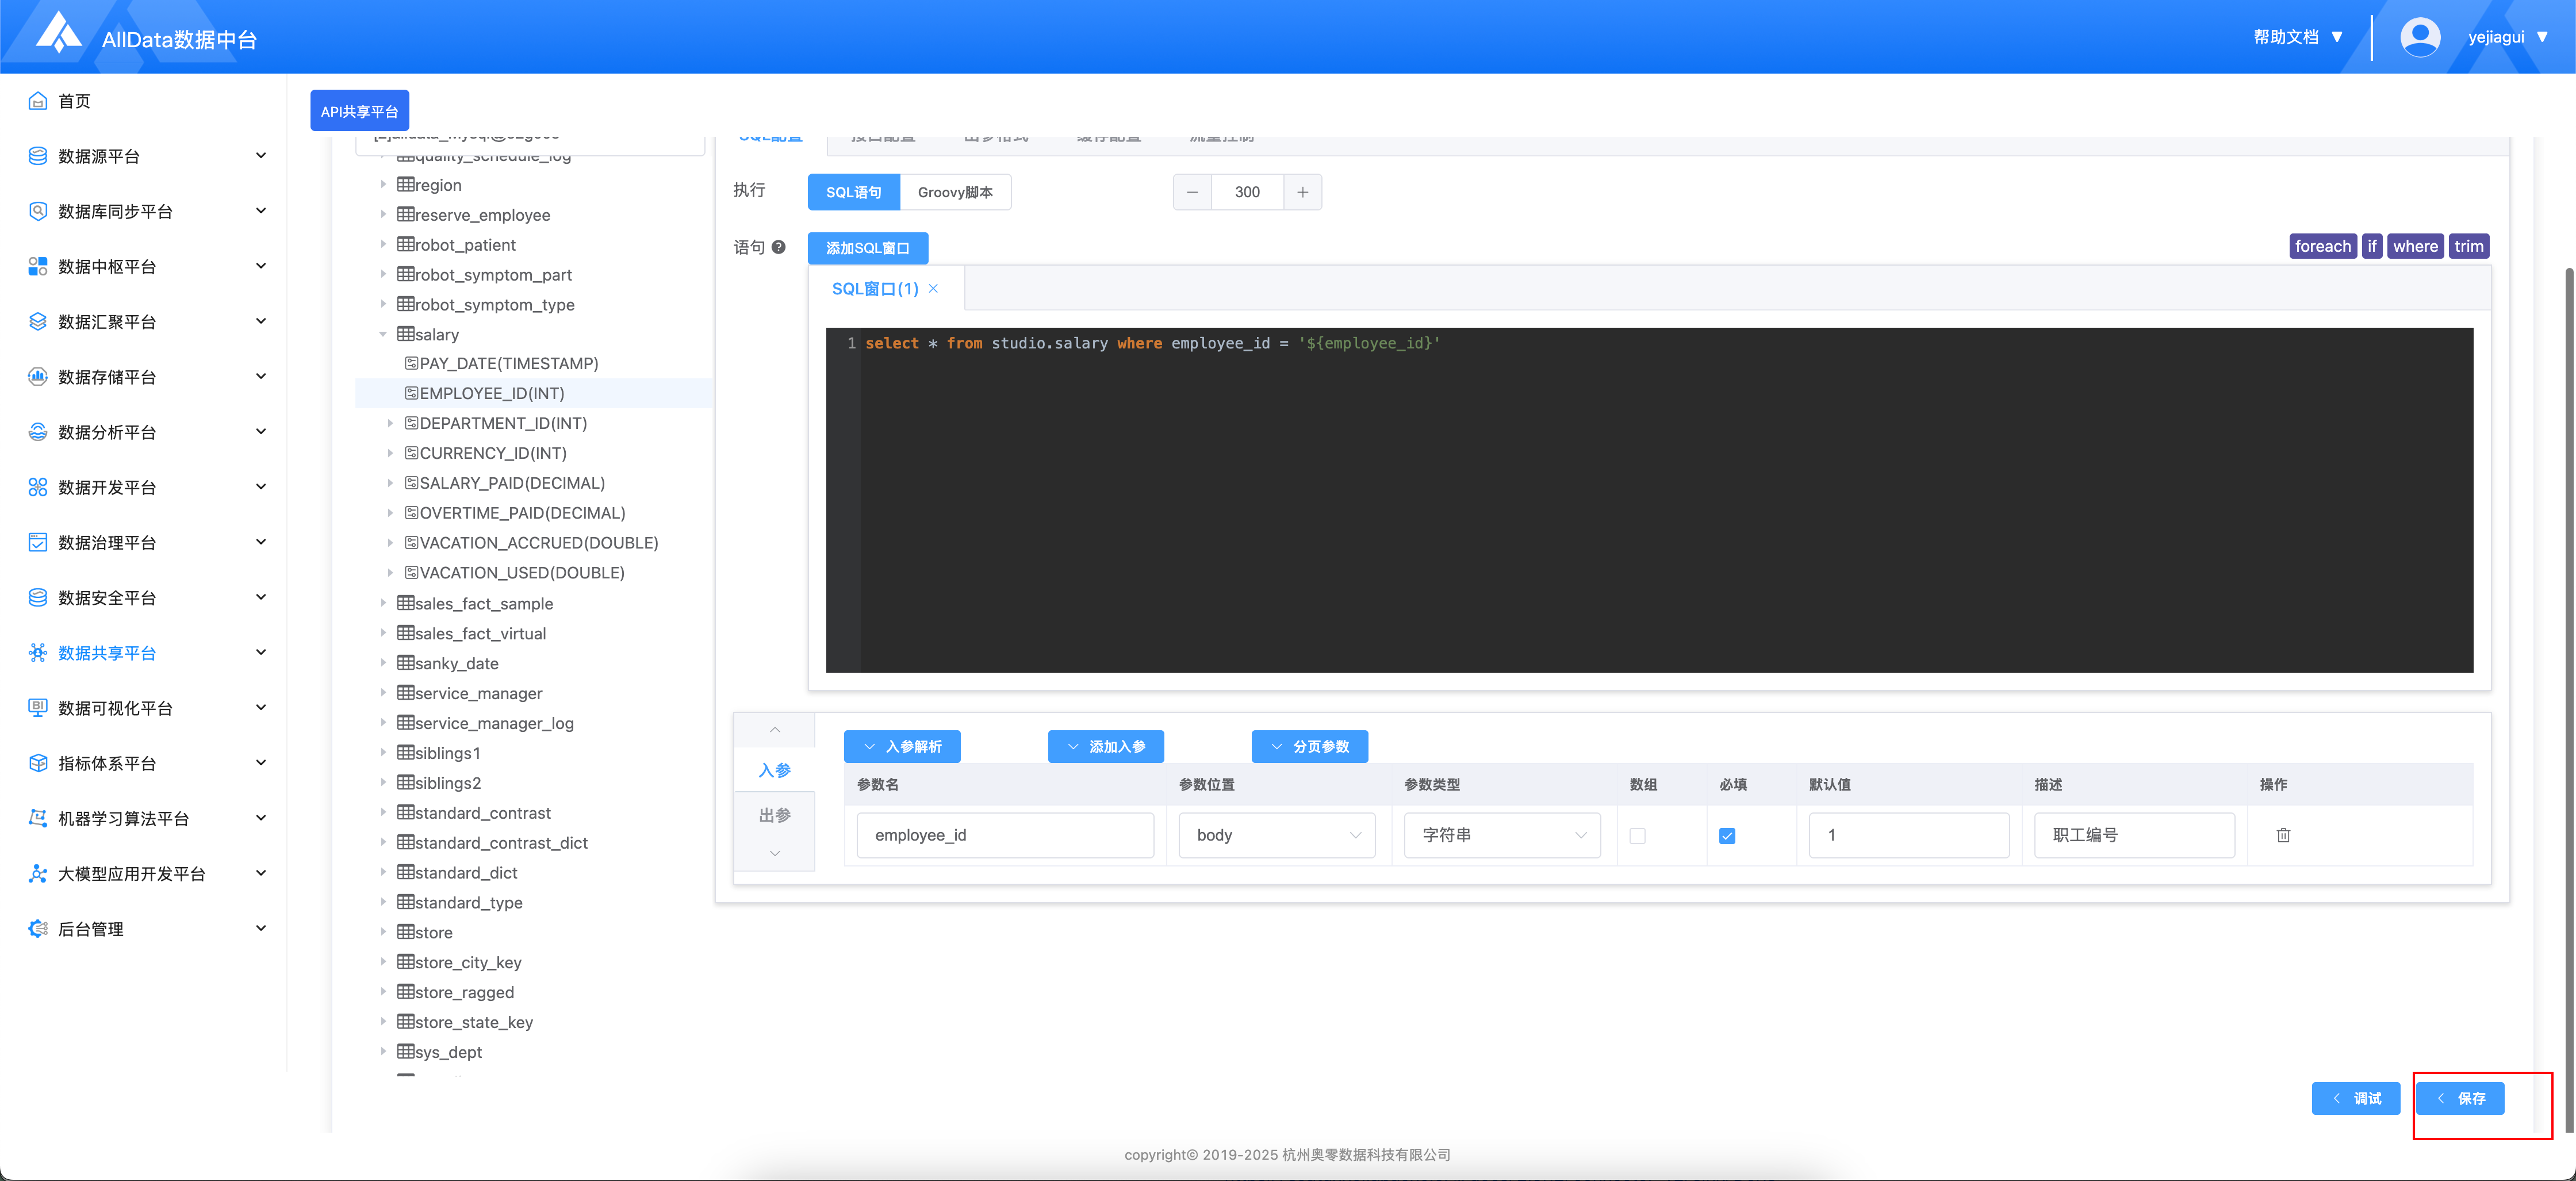Viewport: 2576px width, 1181px height.
Task: Click the 添加SQL窗口 button
Action: 867,248
